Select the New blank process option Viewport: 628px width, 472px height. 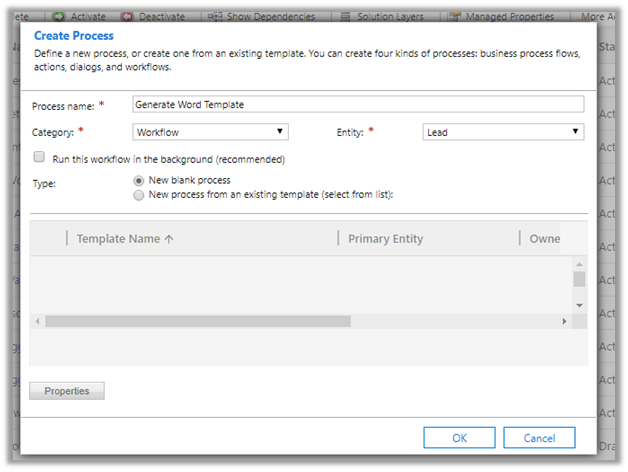pos(138,181)
